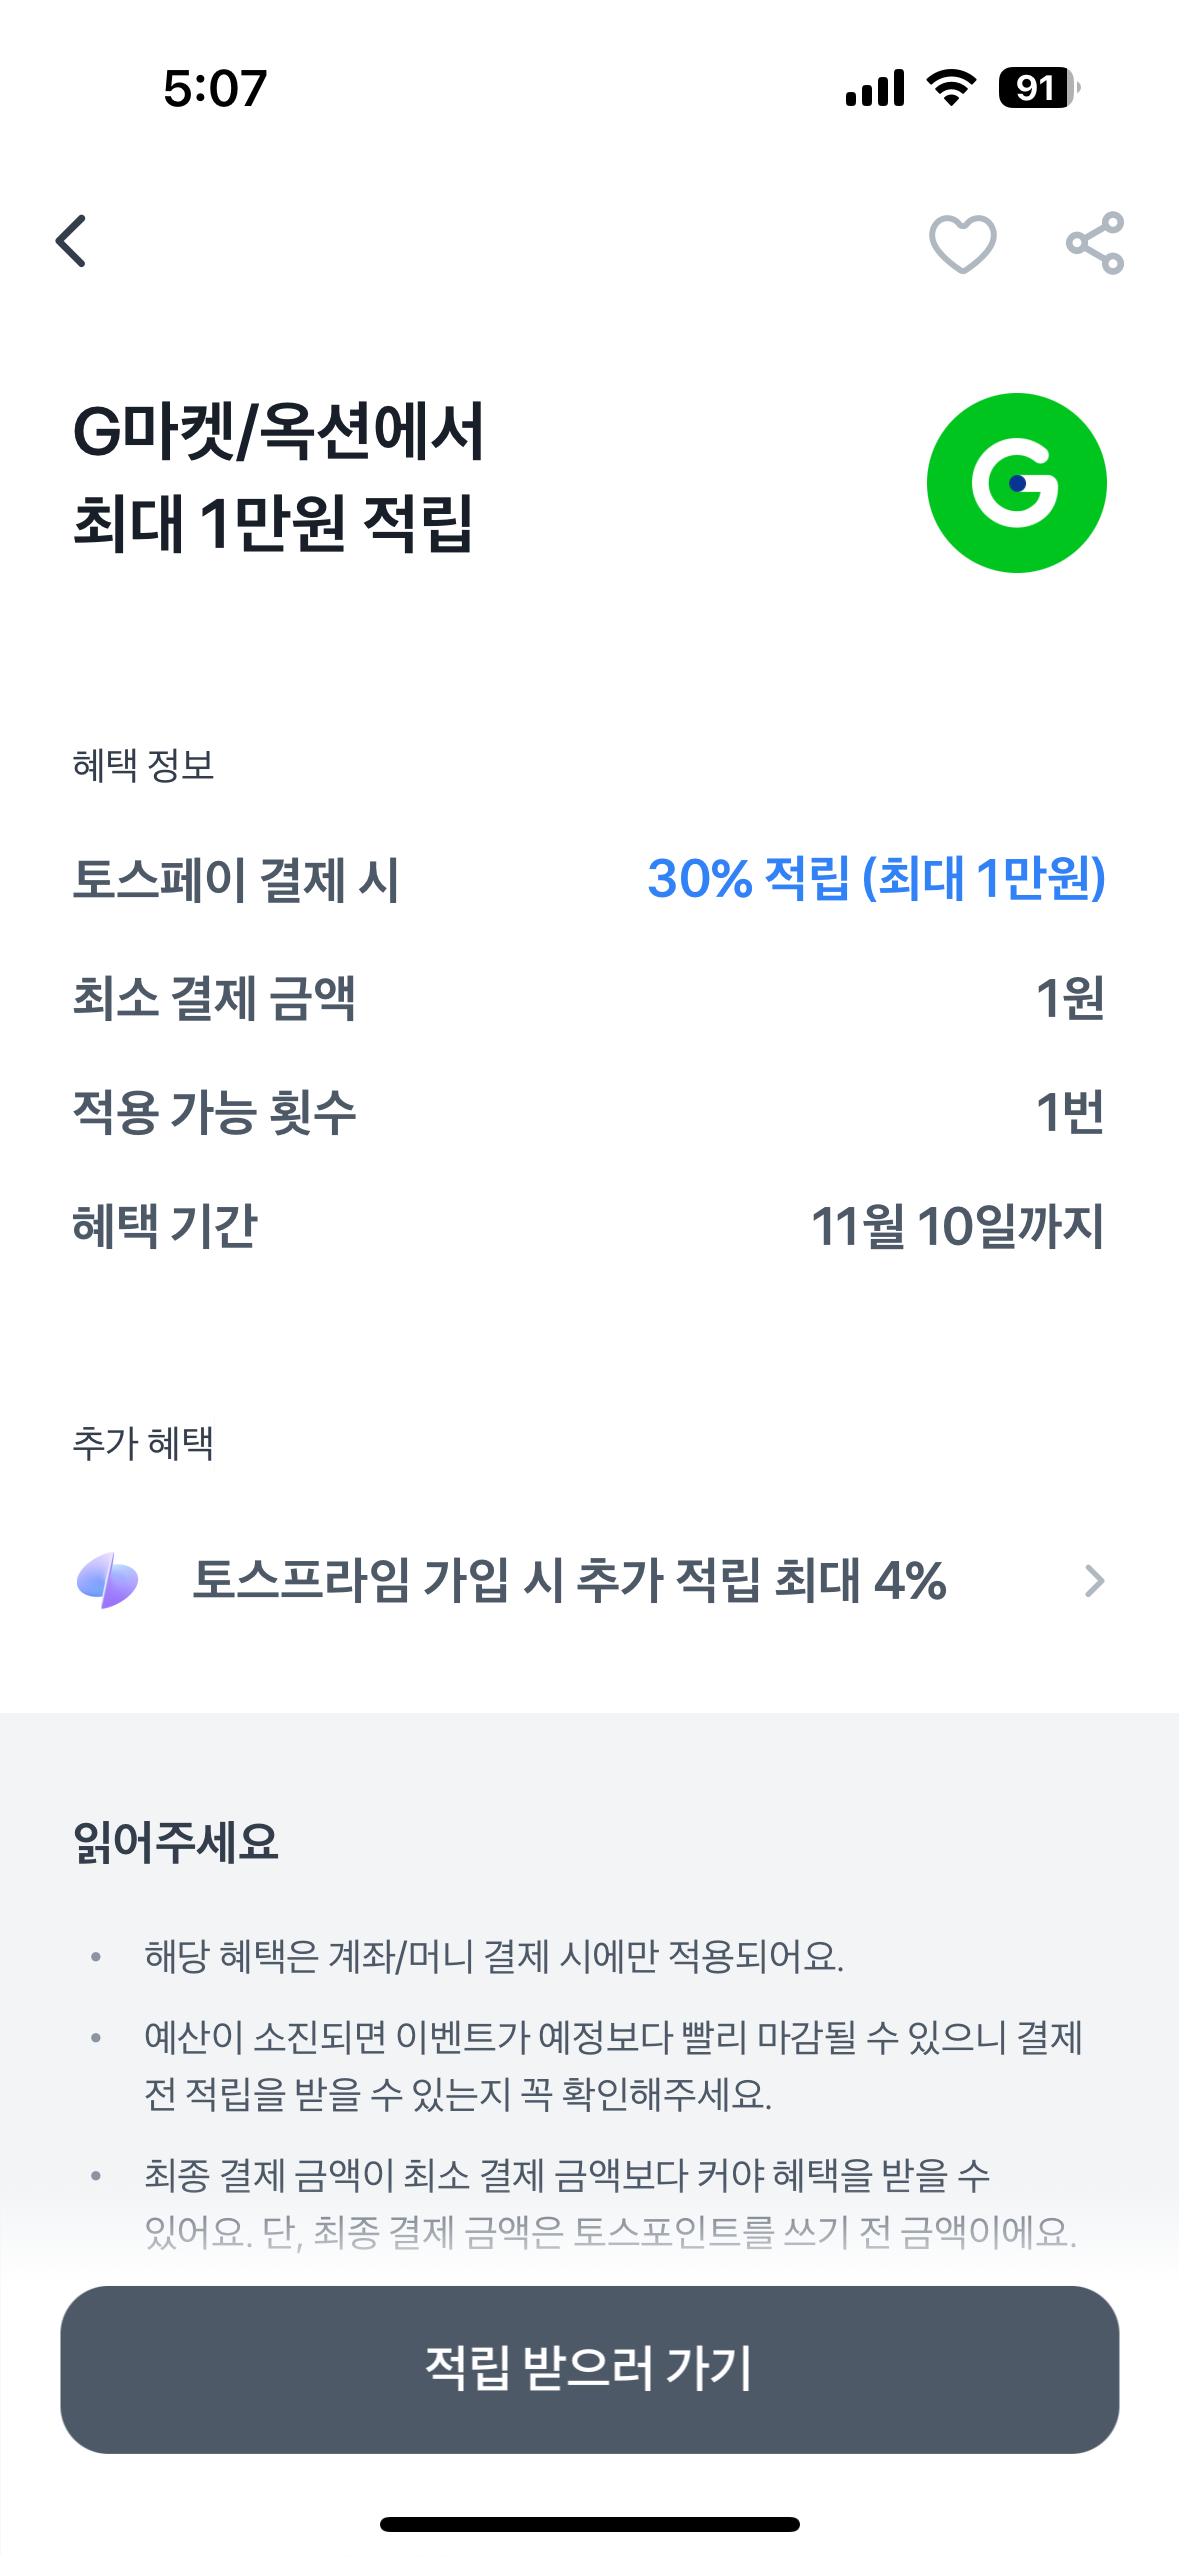
Task: Tap the 혜택 기간 11월 10일까지 row
Action: (589, 1226)
